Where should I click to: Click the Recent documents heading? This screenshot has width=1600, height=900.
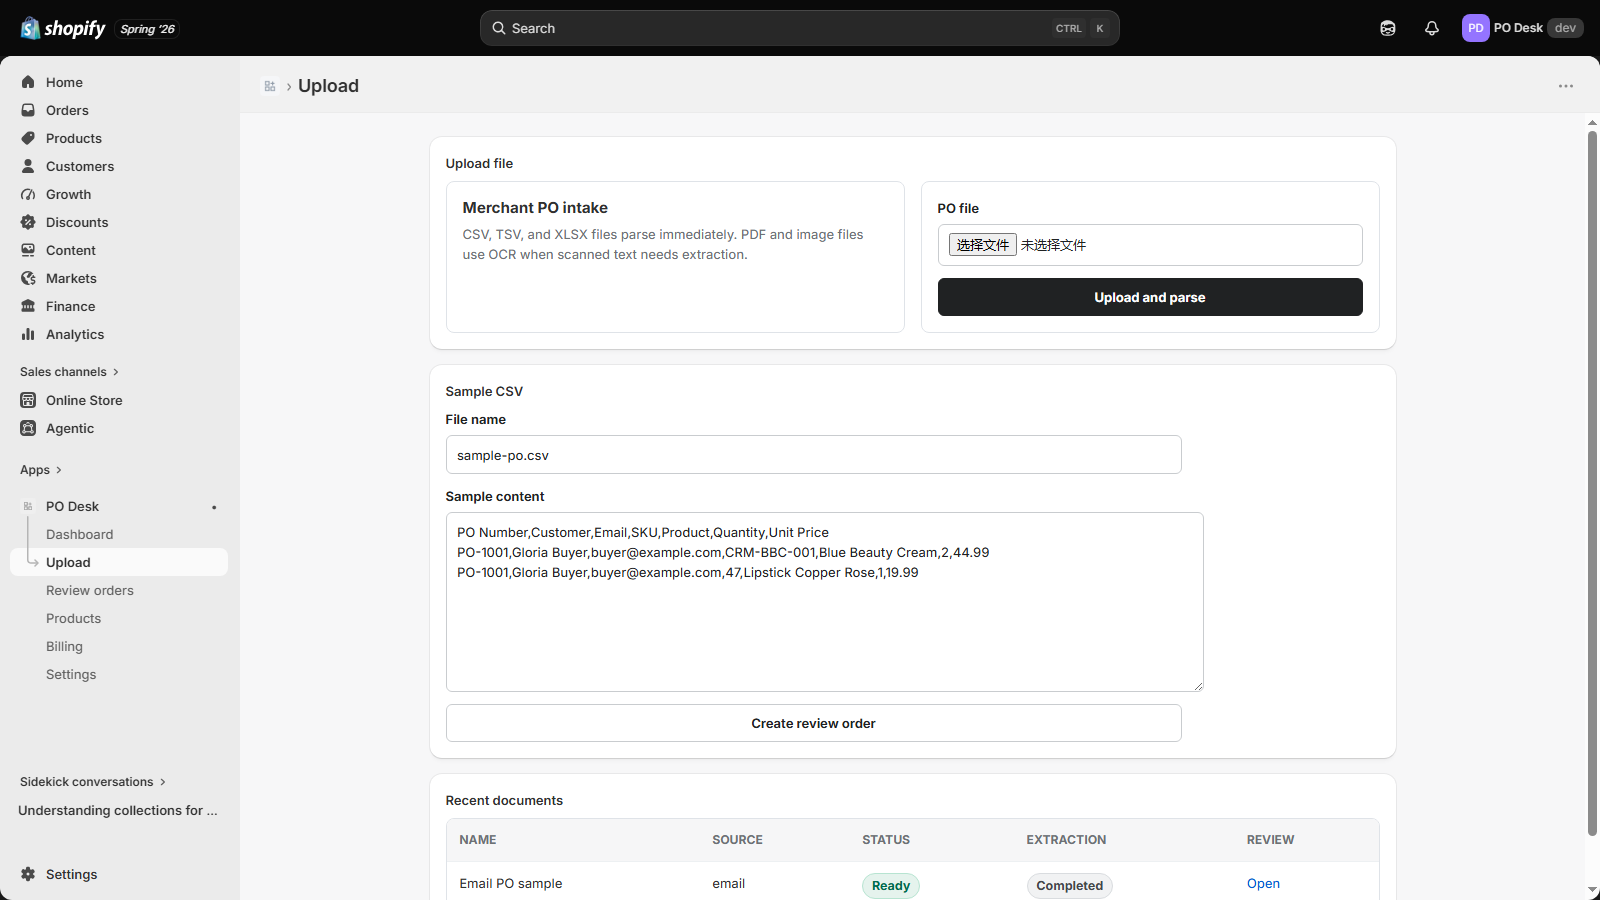[504, 800]
